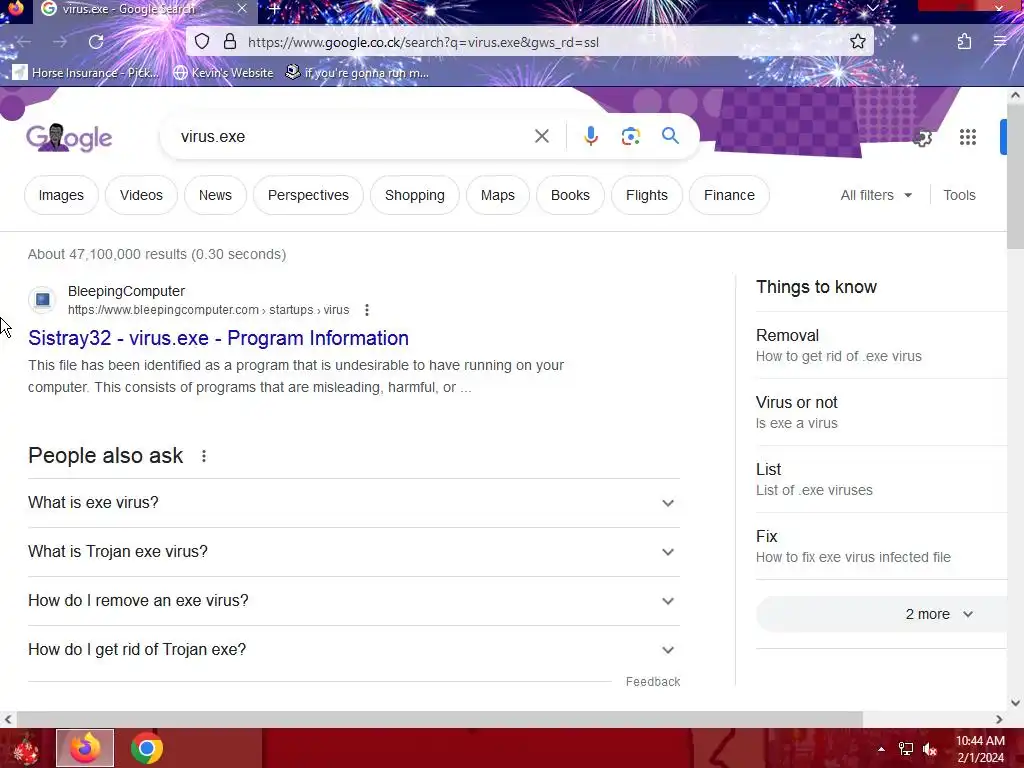
Task: Click the browser back arrow
Action: click(x=25, y=42)
